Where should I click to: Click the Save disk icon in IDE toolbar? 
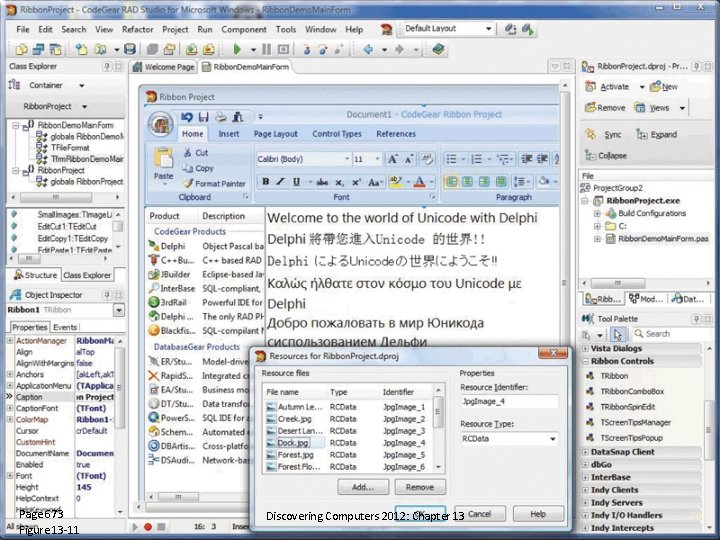tap(130, 49)
